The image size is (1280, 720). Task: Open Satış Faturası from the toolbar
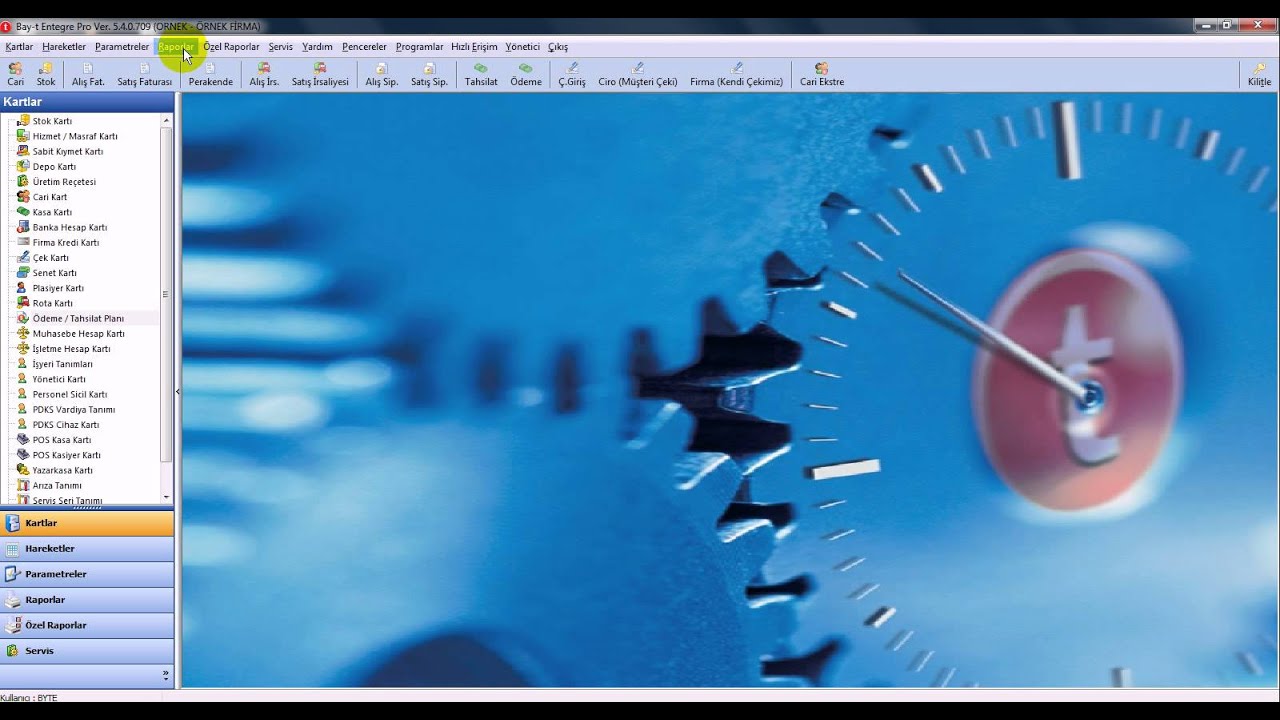144,75
